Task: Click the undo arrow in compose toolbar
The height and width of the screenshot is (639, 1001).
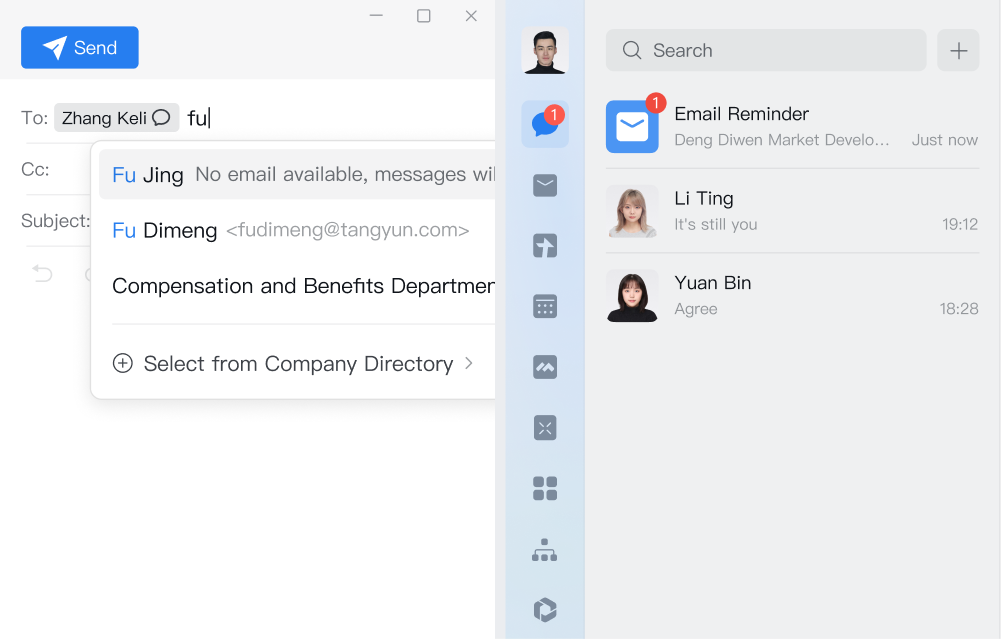Action: [x=42, y=273]
